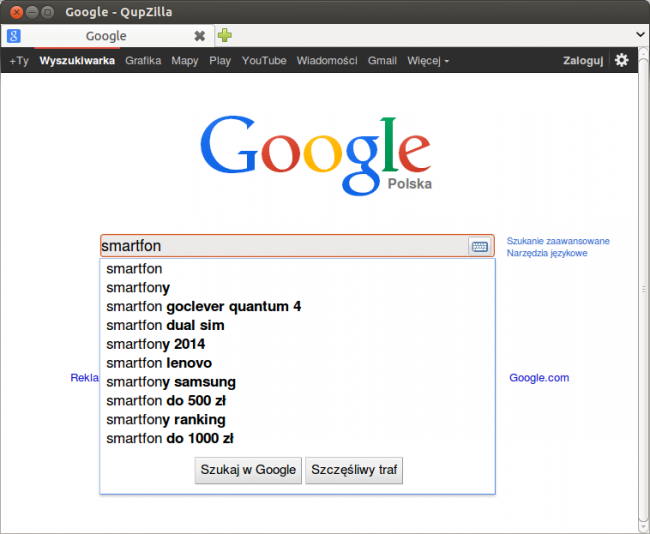
Task: Open Gmail in the top bar
Action: coord(382,61)
